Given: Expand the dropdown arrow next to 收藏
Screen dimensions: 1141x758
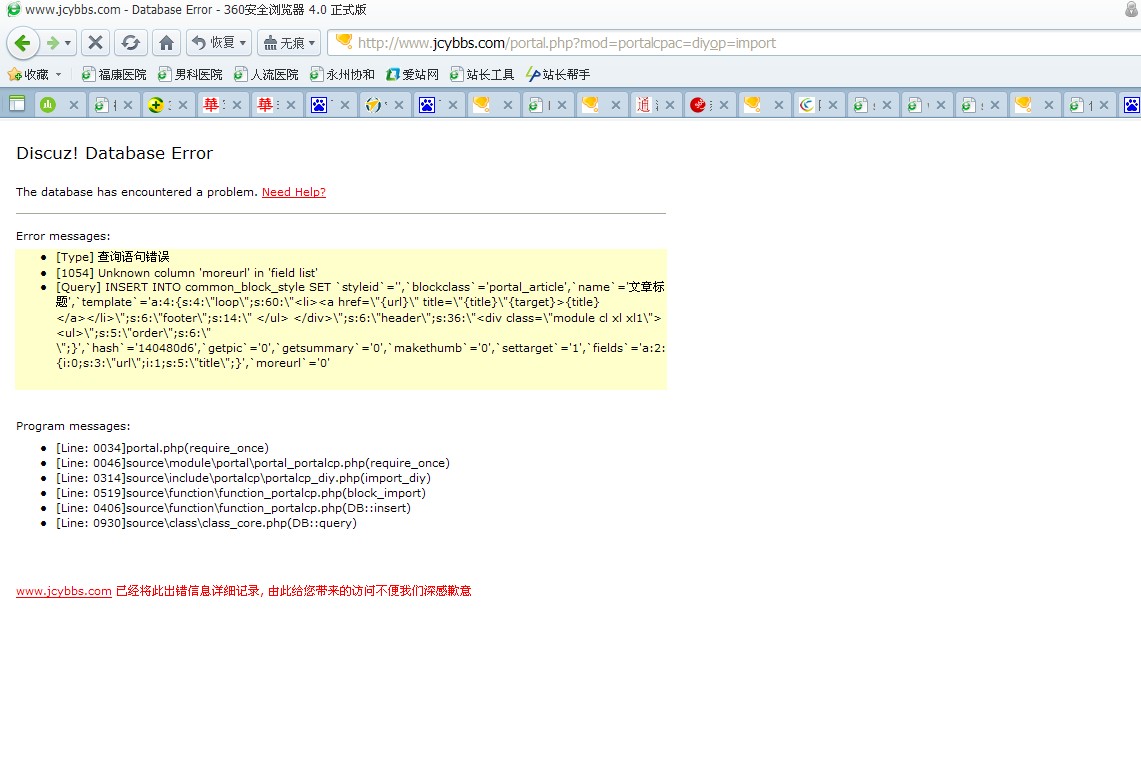Looking at the screenshot, I should pos(58,74).
